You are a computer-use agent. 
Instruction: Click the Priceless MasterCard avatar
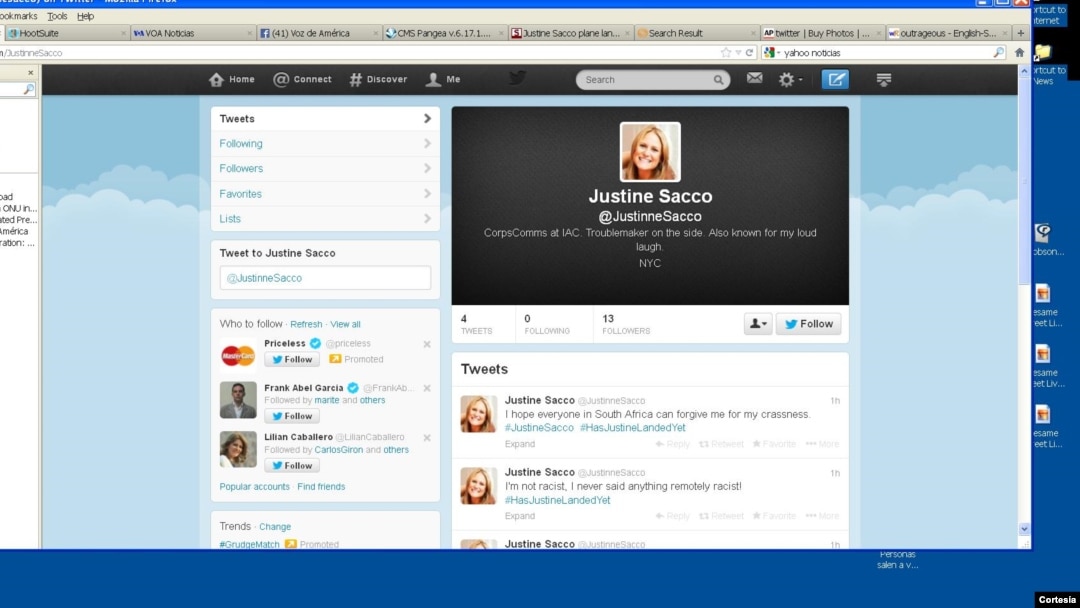(x=238, y=356)
